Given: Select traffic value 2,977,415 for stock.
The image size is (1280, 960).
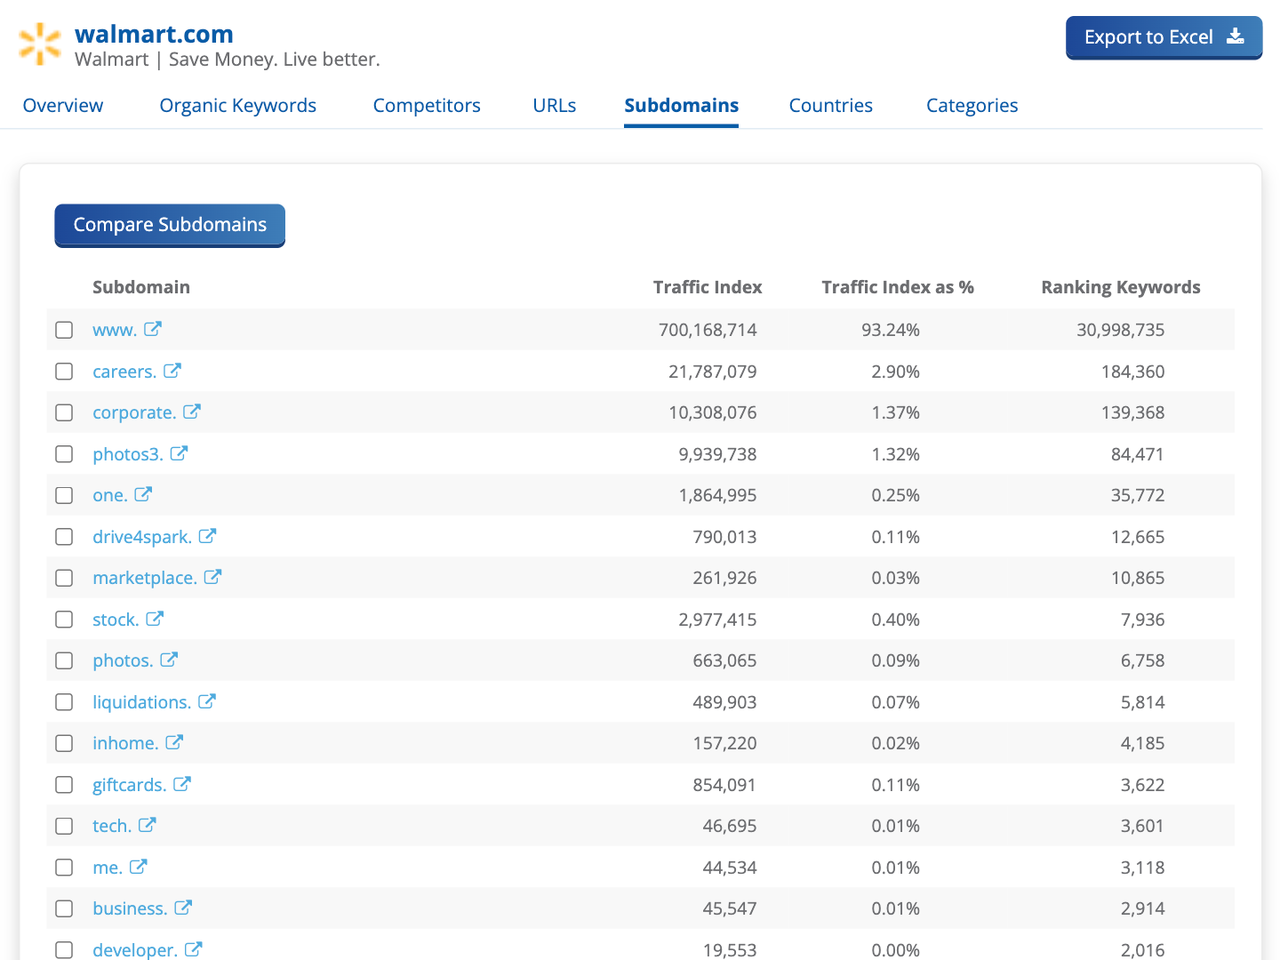Looking at the screenshot, I should tap(717, 620).
